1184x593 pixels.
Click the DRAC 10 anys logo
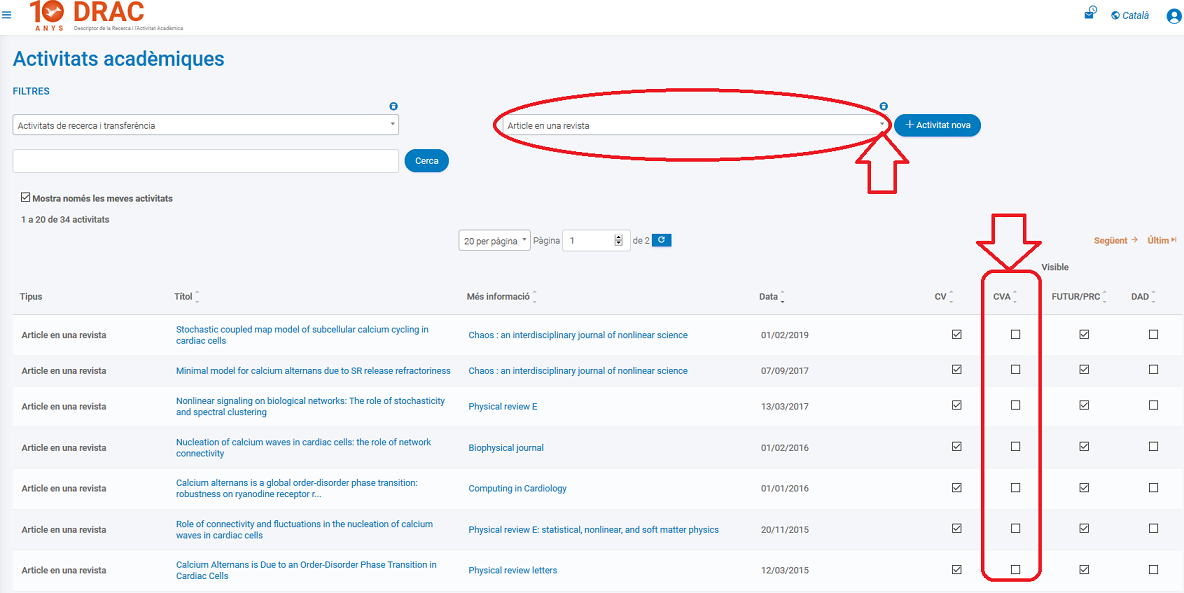[88, 16]
